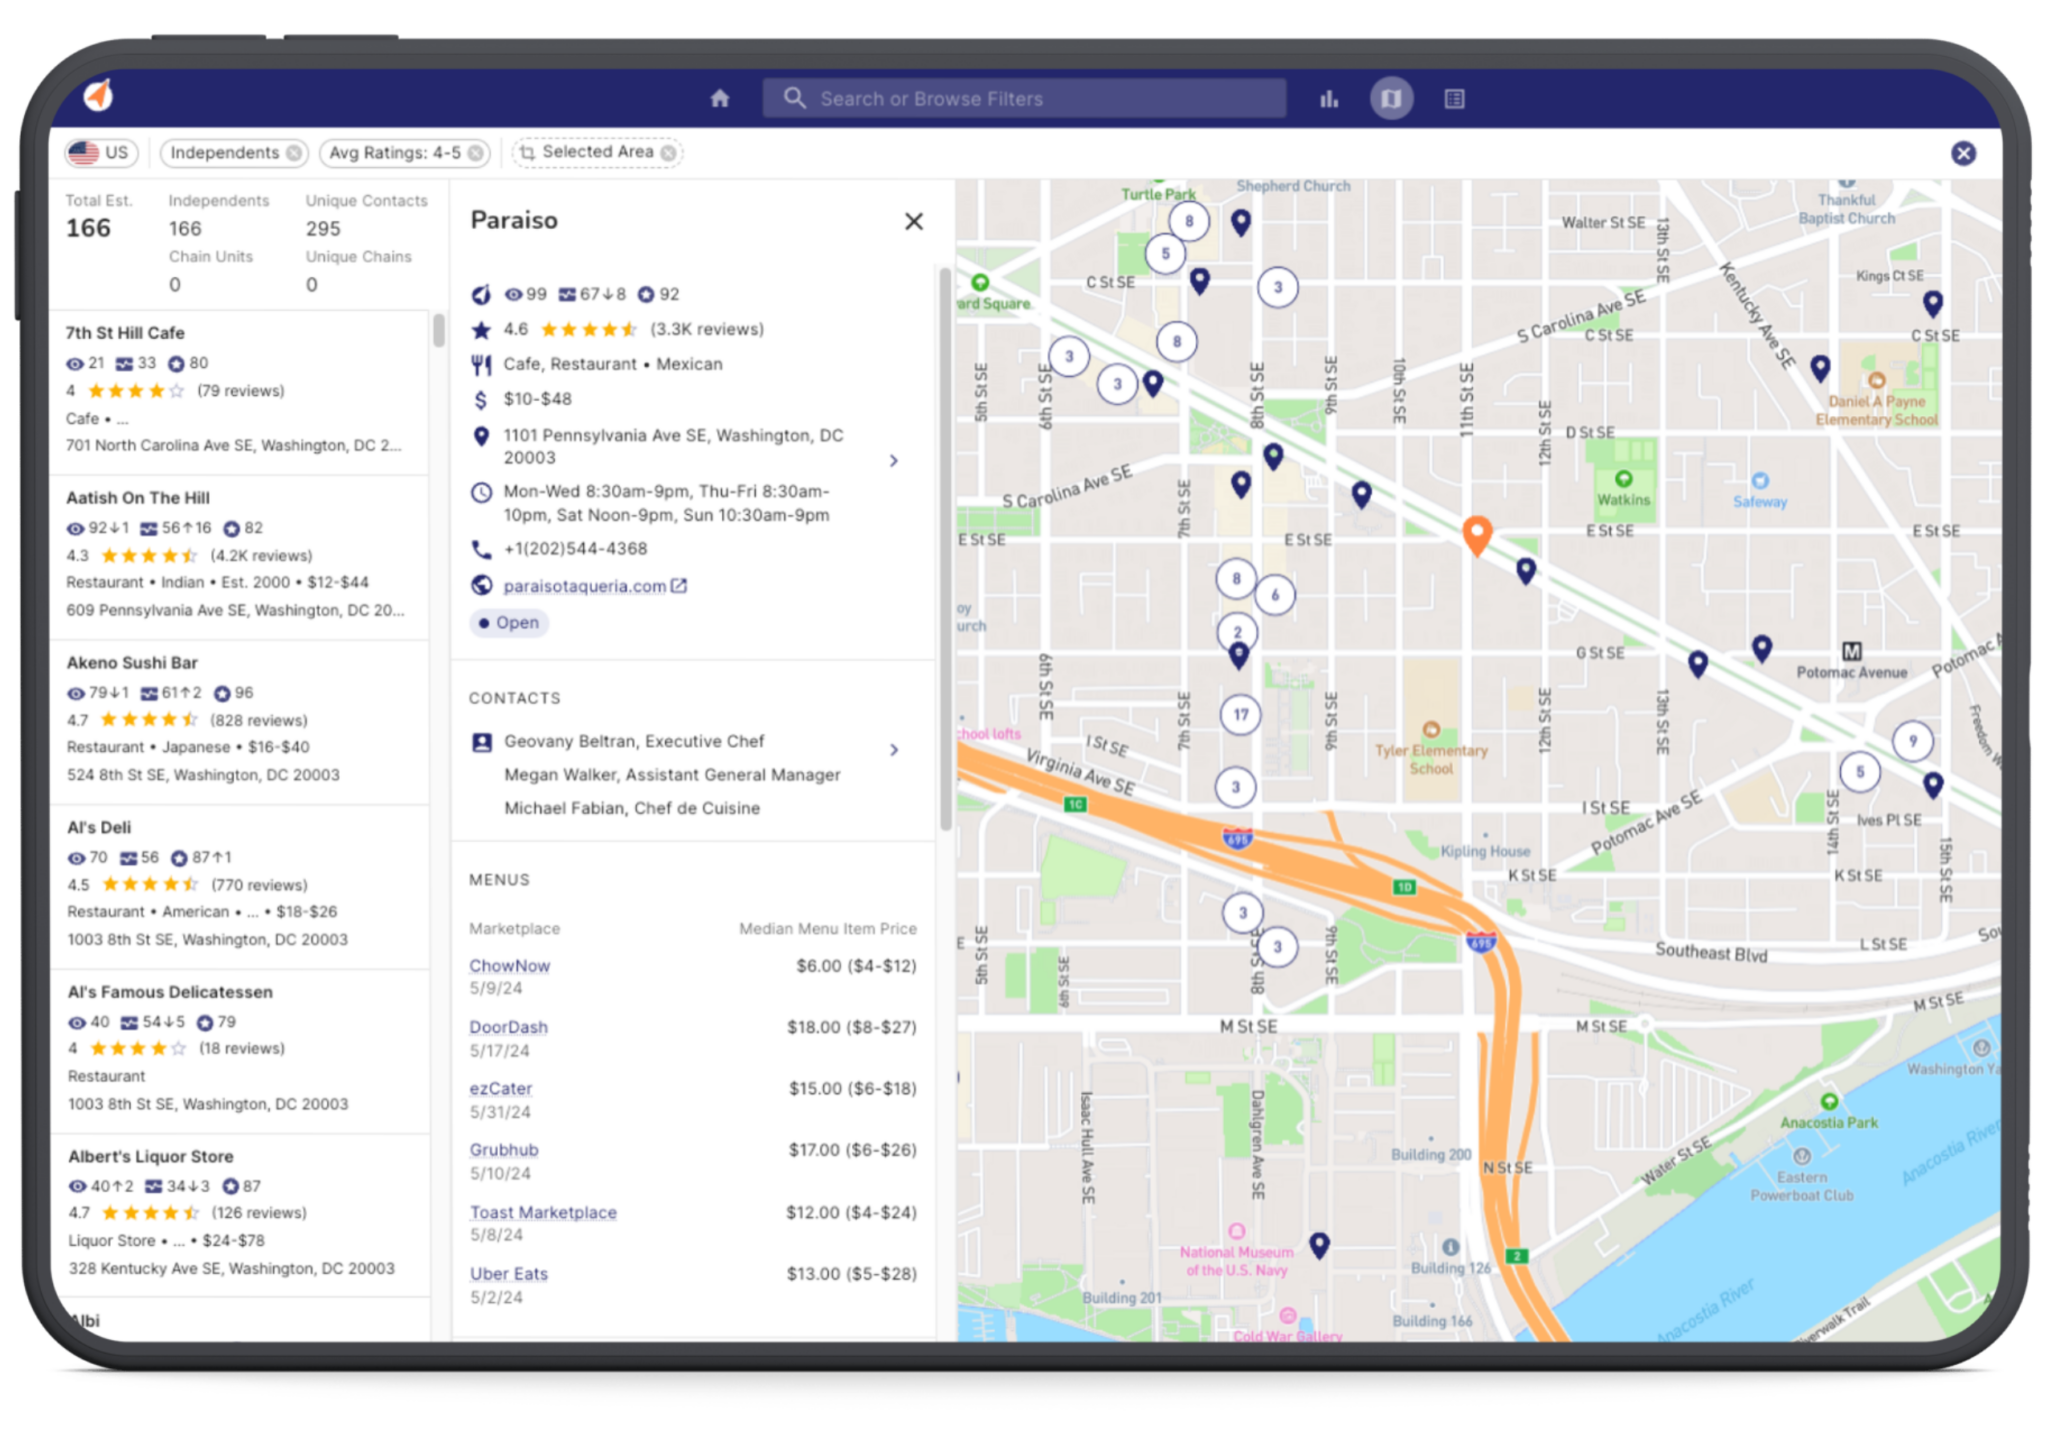Switch to the list view in the top bar

pyautogui.click(x=1453, y=98)
